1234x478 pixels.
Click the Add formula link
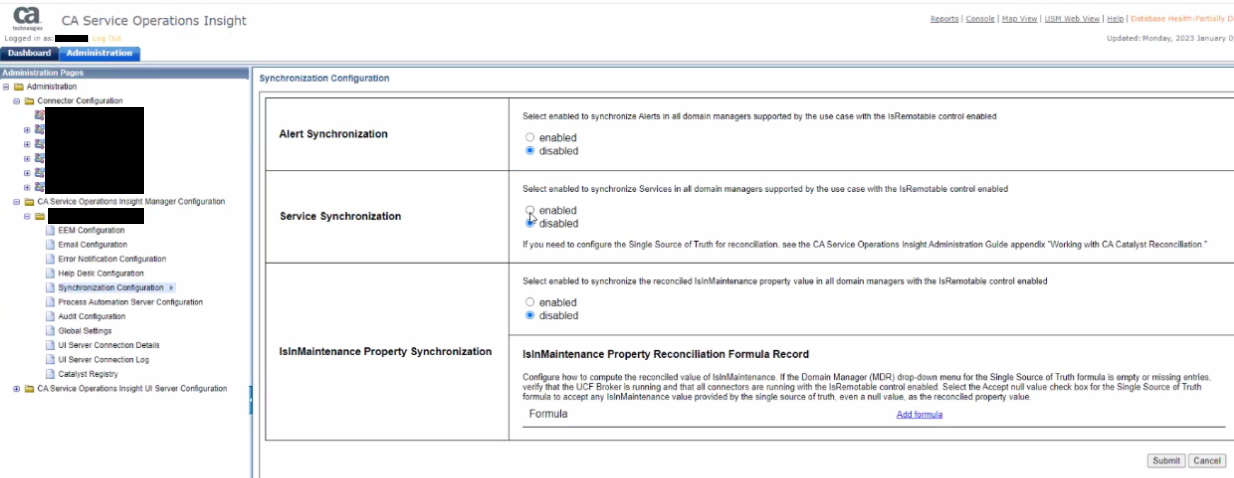pyautogui.click(x=919, y=414)
